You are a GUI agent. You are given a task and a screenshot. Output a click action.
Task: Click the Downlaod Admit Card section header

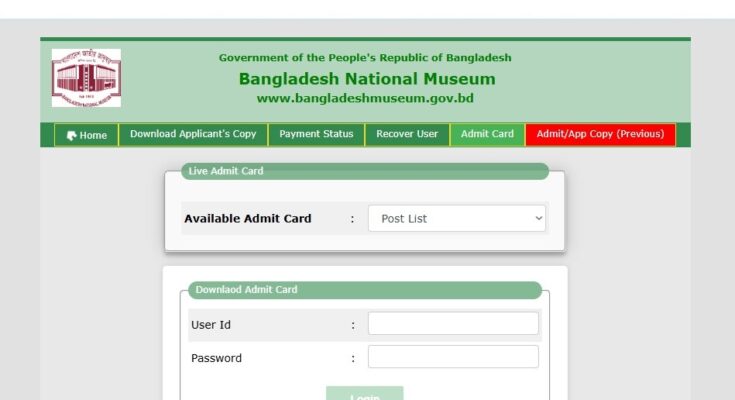[x=246, y=290]
